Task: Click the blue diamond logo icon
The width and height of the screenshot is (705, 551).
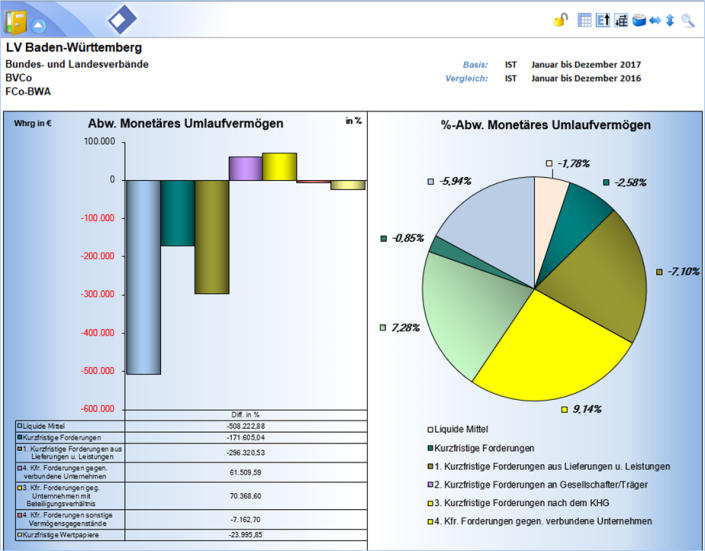Action: pos(124,20)
